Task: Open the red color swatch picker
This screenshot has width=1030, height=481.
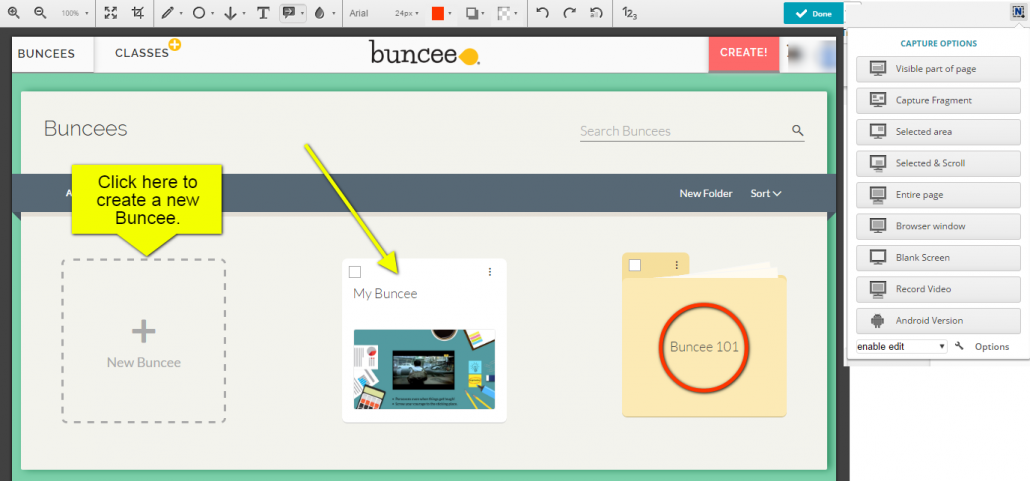Action: point(437,13)
